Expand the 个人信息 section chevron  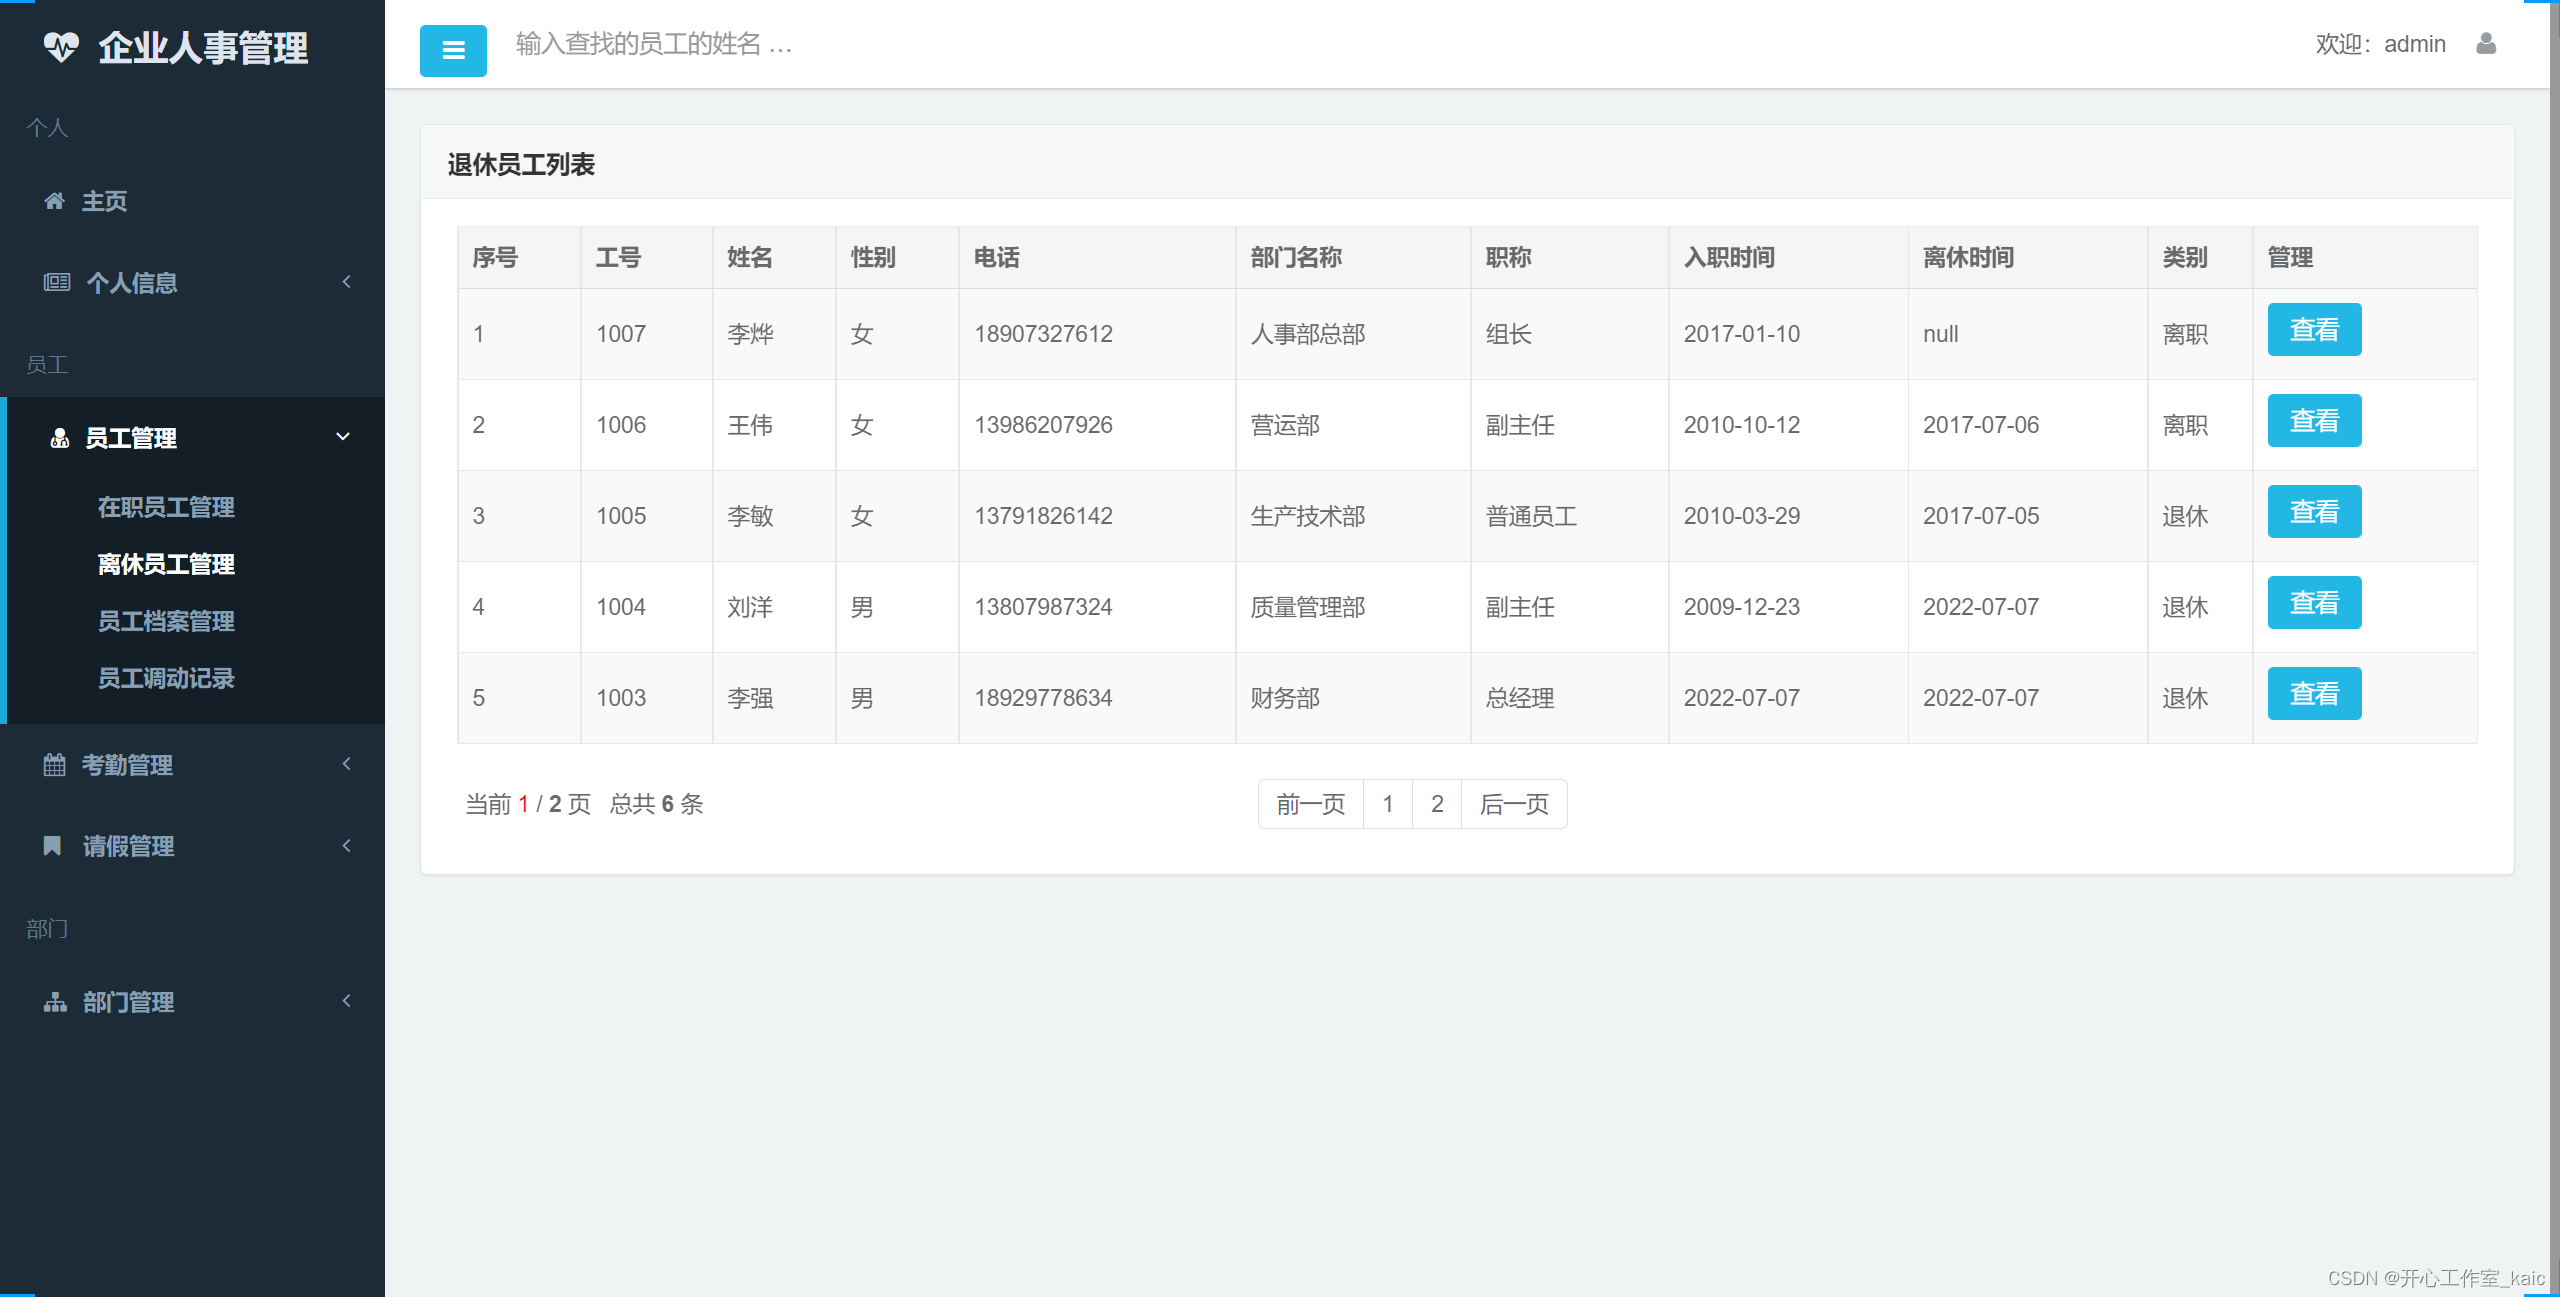click(x=346, y=281)
